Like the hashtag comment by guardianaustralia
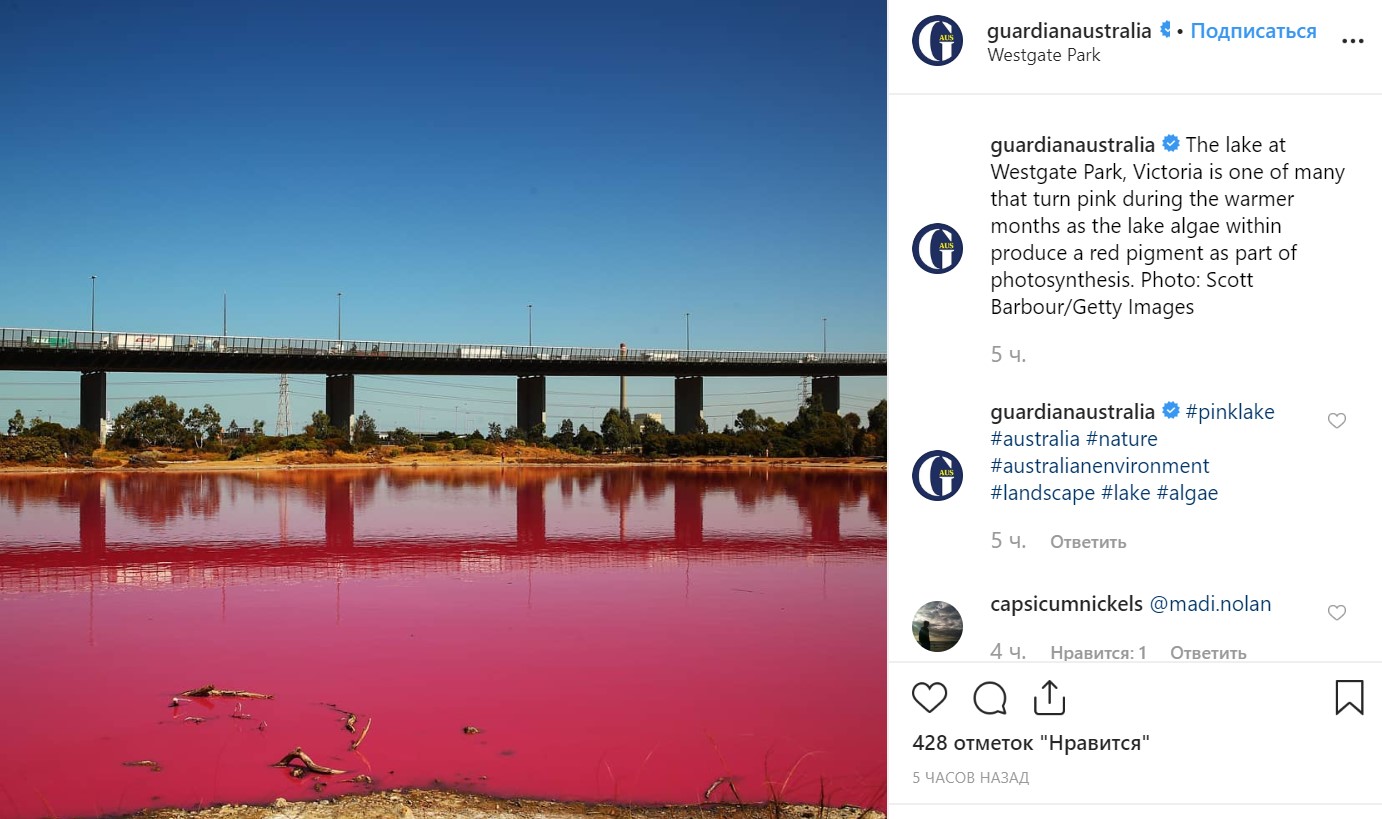 [x=1336, y=421]
